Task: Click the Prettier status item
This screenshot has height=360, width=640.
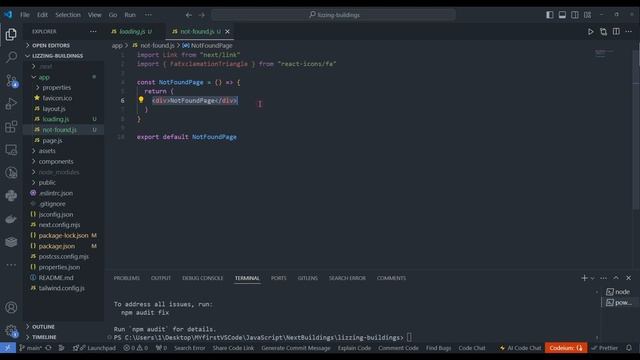Action: point(604,348)
